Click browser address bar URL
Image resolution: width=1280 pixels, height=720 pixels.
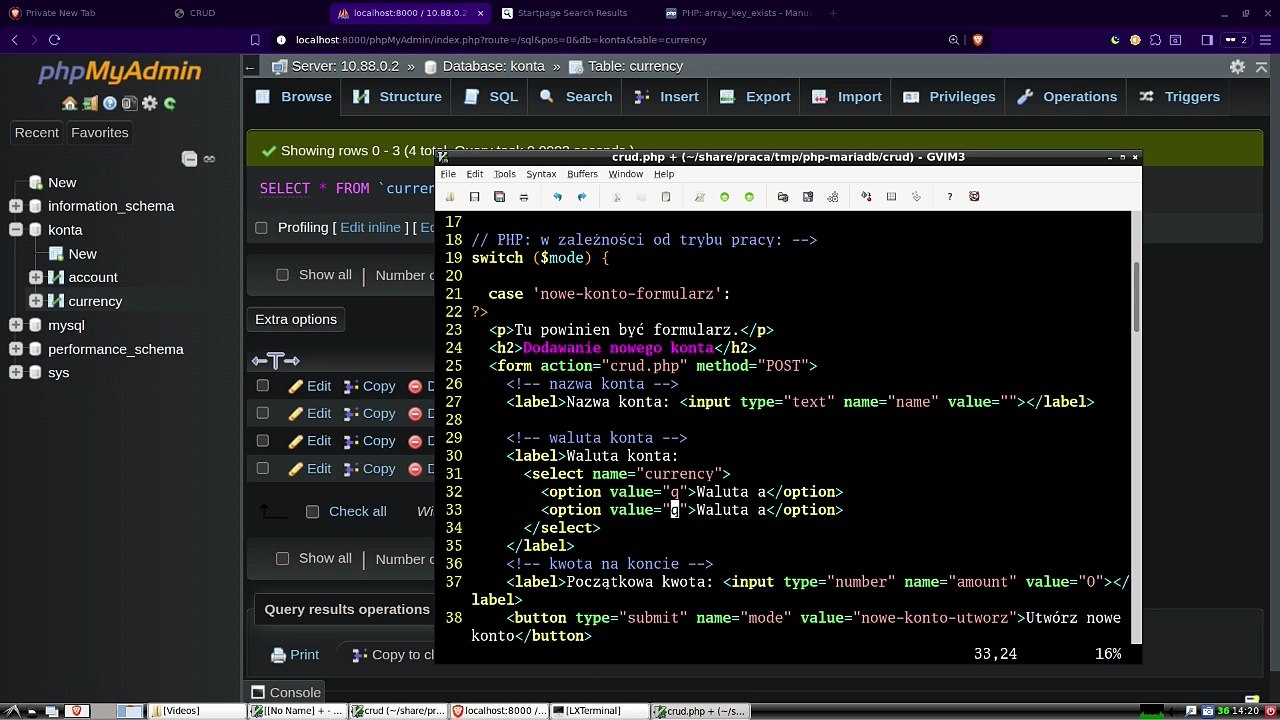pyautogui.click(x=501, y=40)
